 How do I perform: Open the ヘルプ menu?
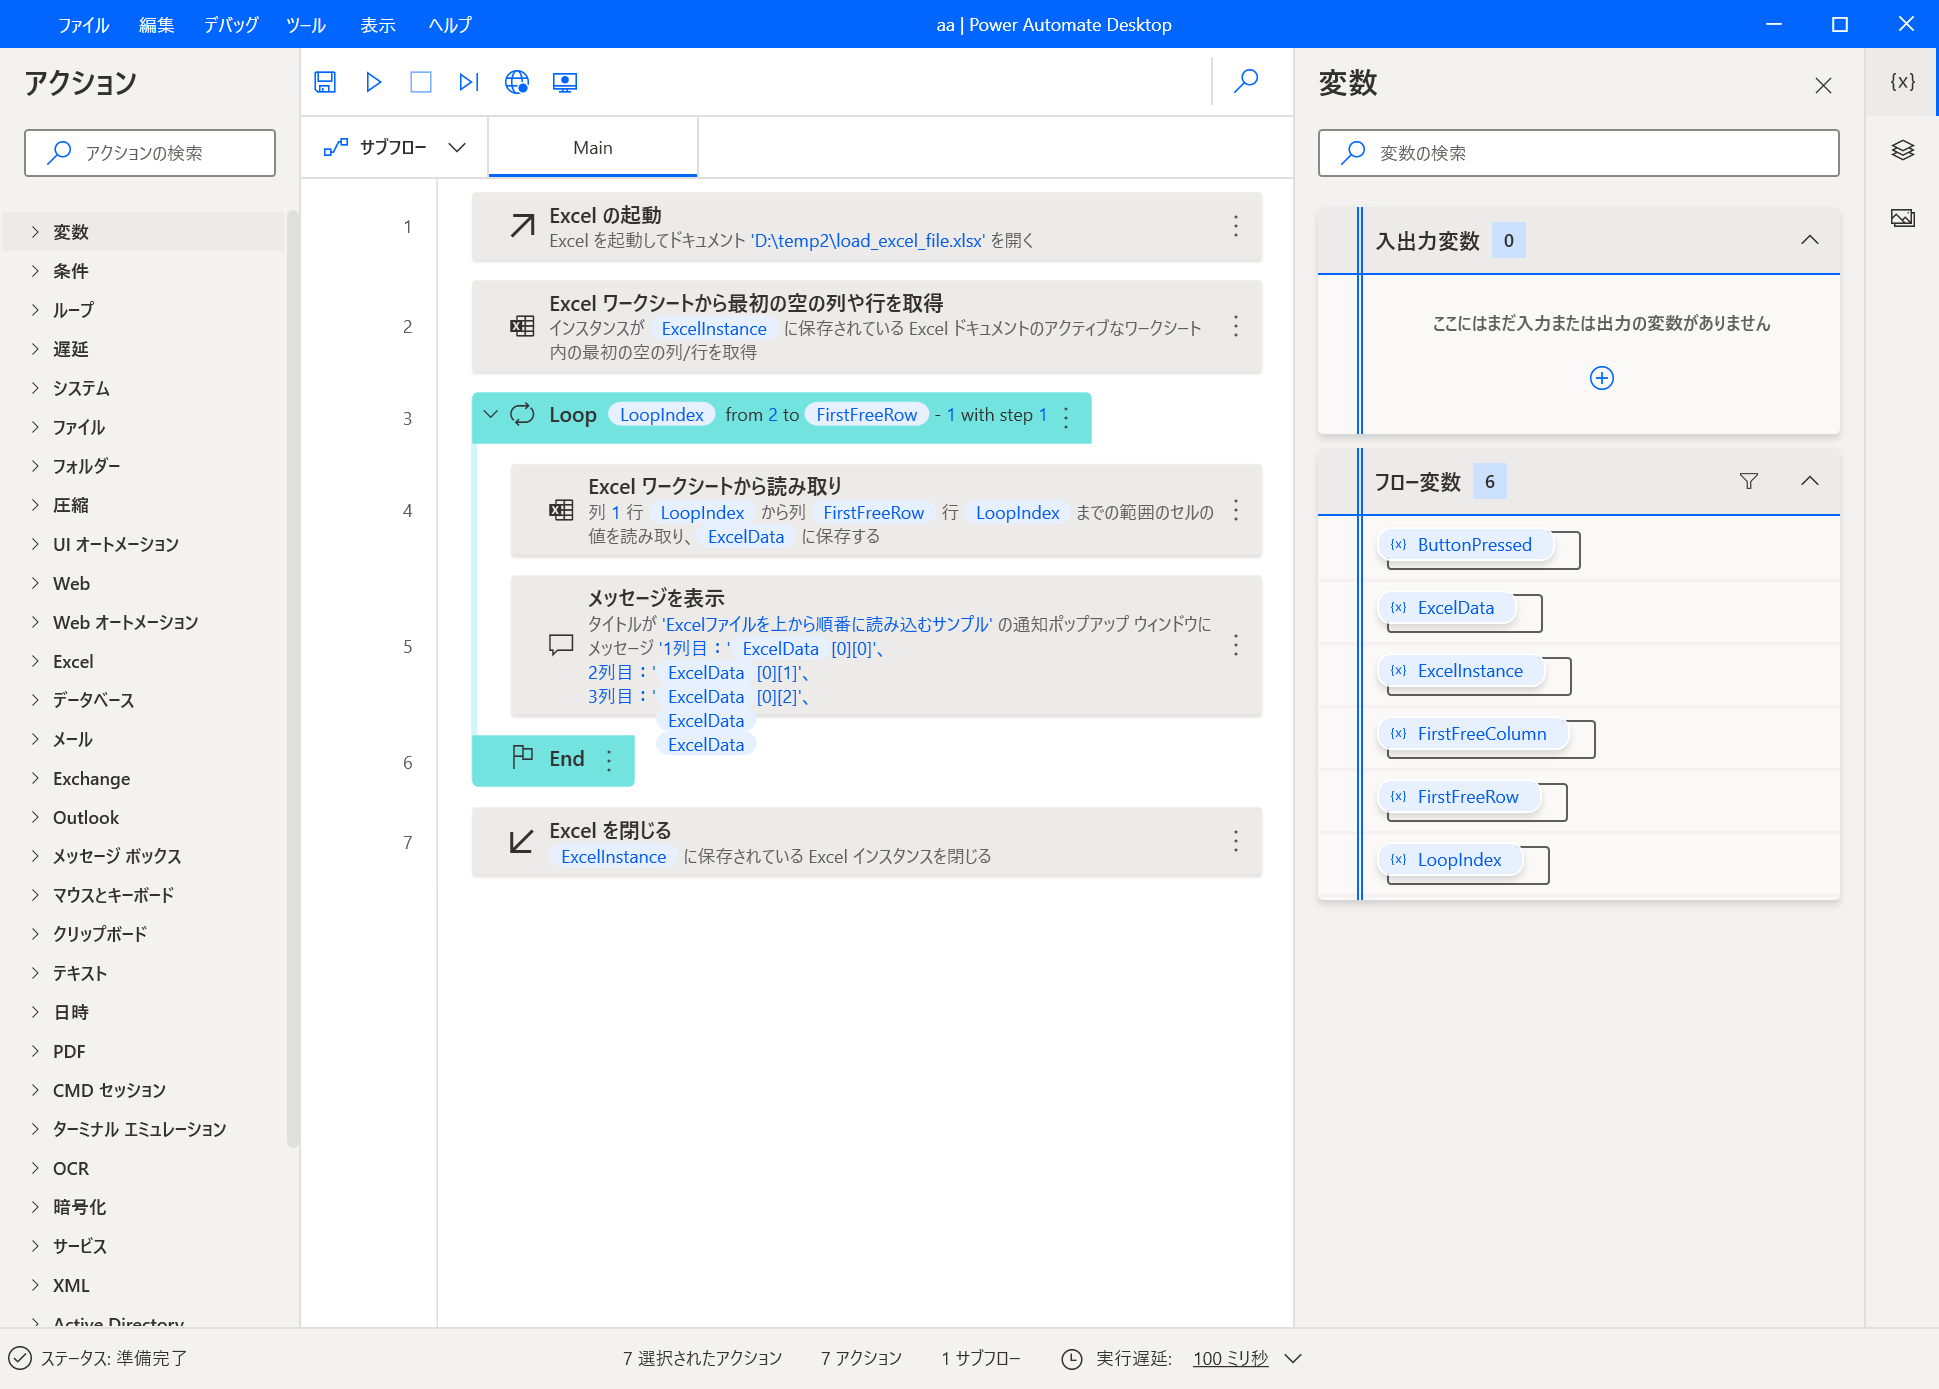point(450,25)
